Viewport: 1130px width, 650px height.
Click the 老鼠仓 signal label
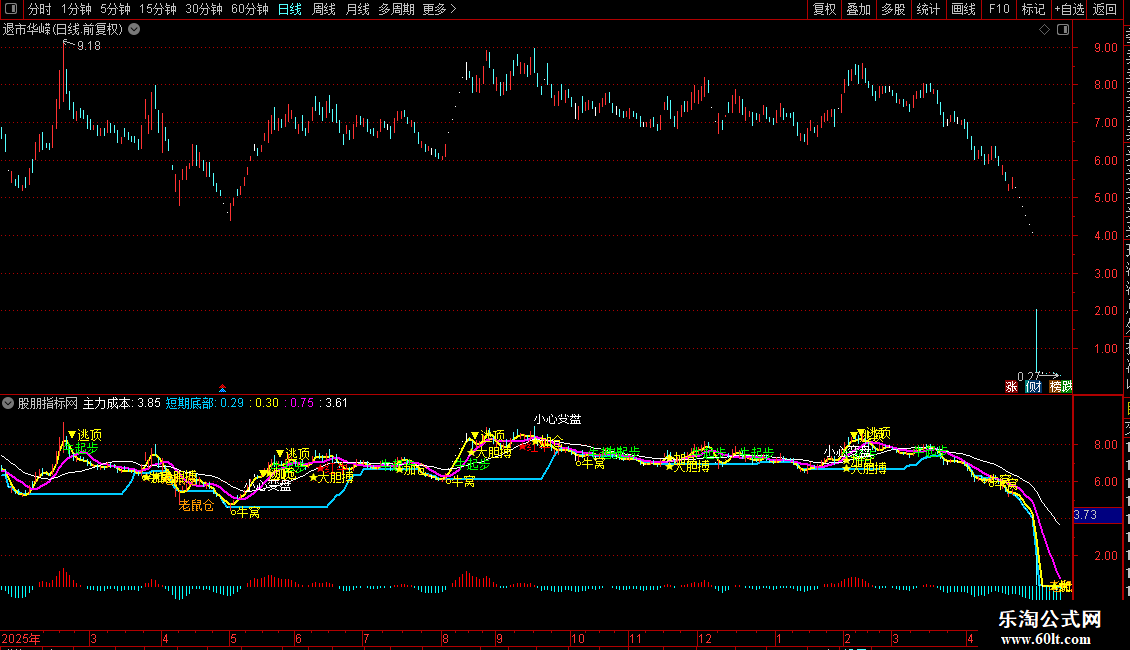196,506
